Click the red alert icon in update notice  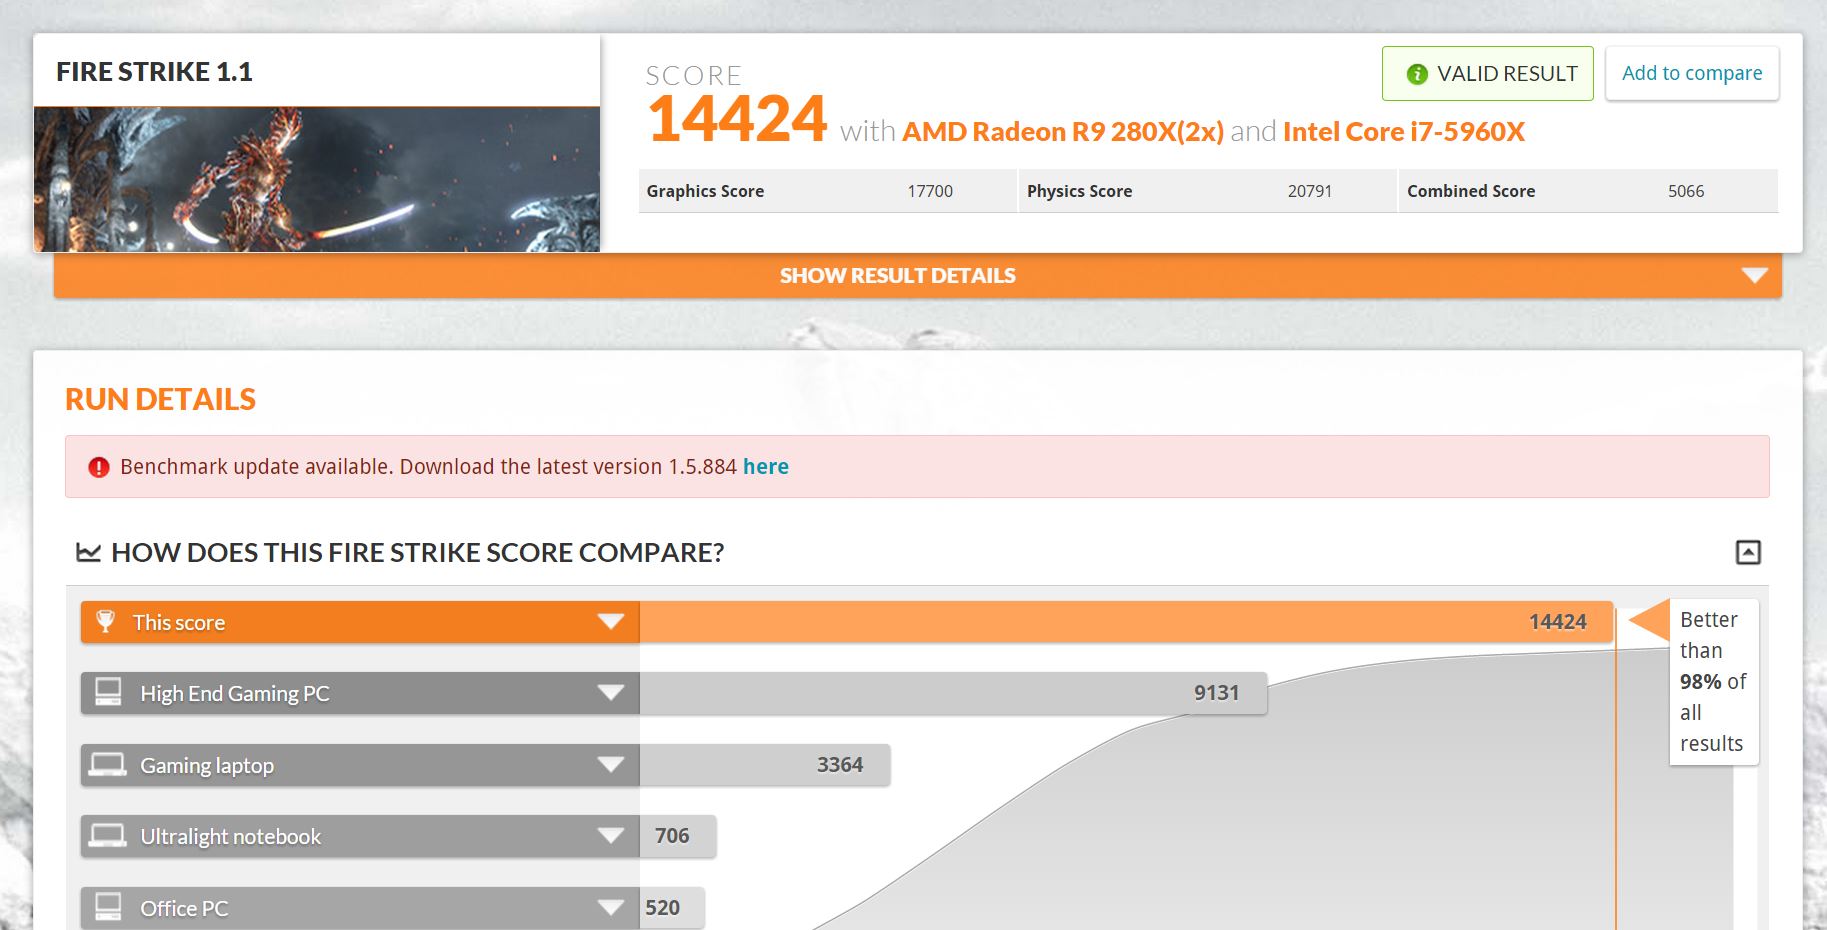pos(99,467)
